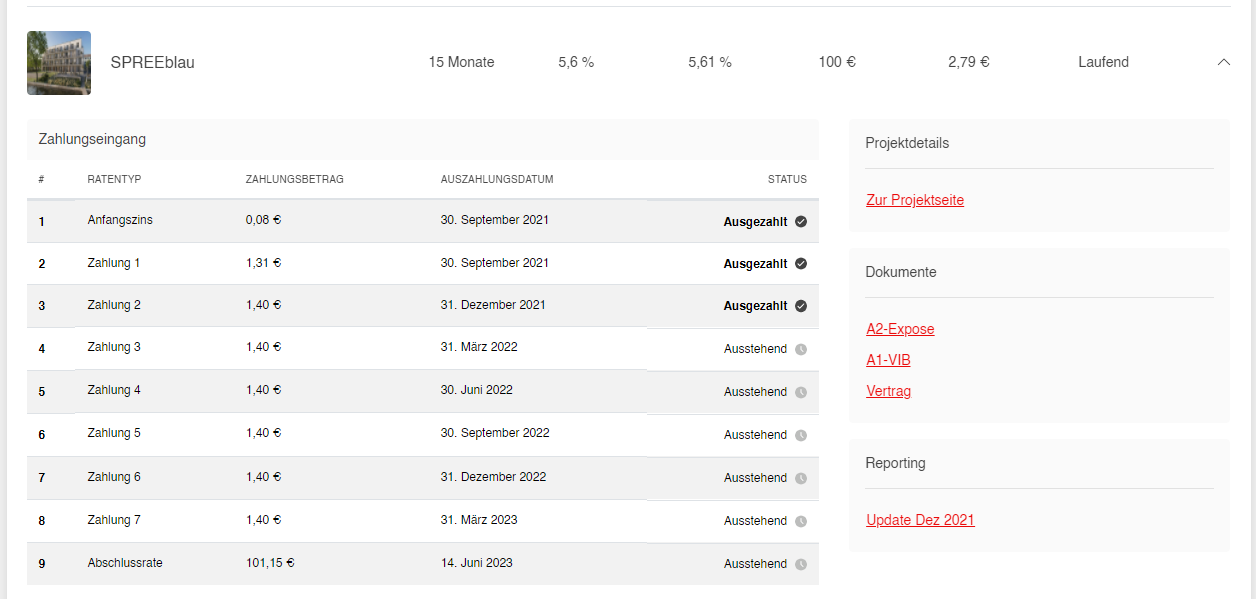Open the A1-VIB document link

coord(888,360)
